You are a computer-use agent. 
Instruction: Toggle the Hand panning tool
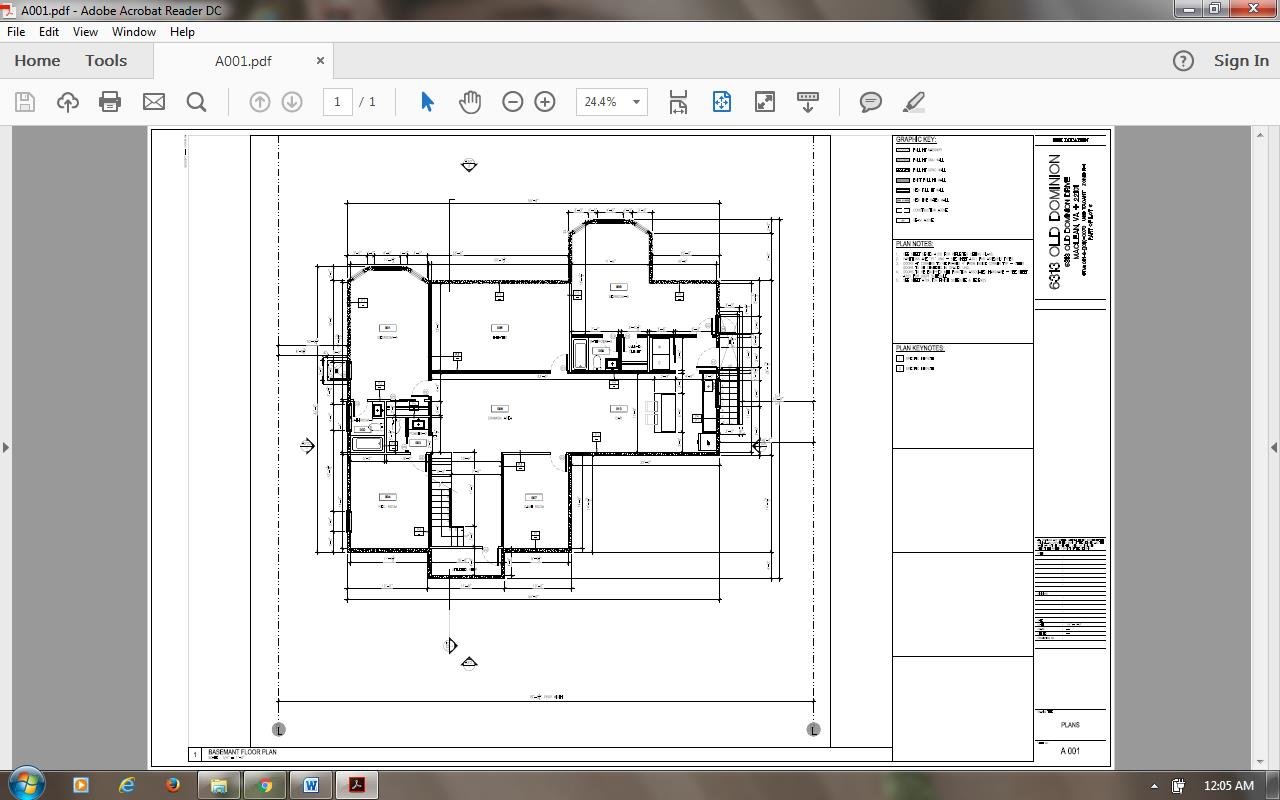470,101
